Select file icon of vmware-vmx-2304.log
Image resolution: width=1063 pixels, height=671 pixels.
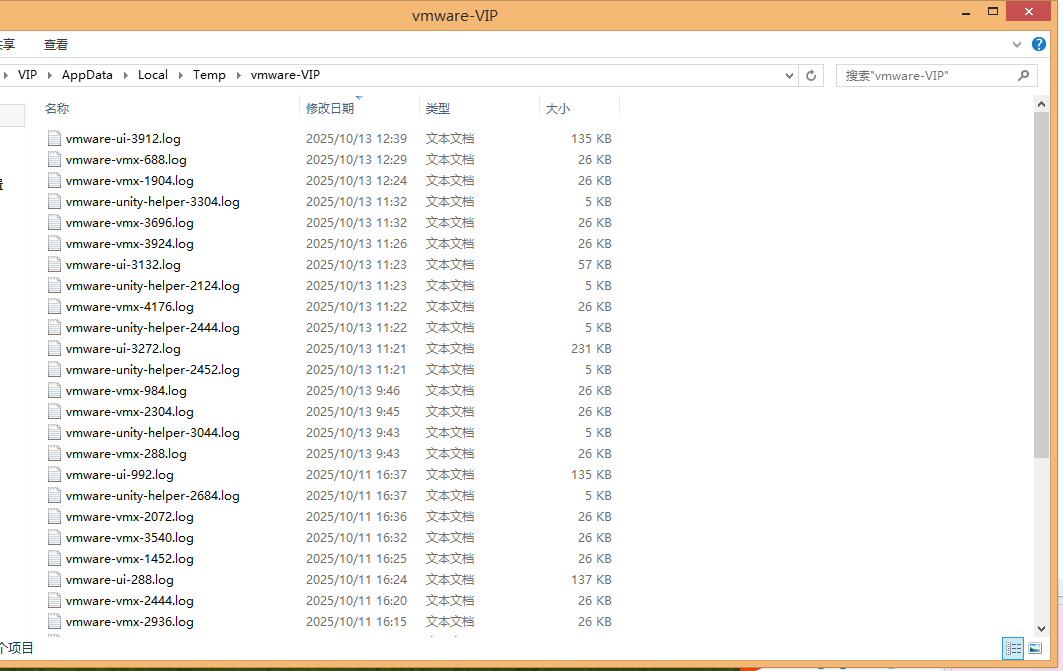pos(54,411)
